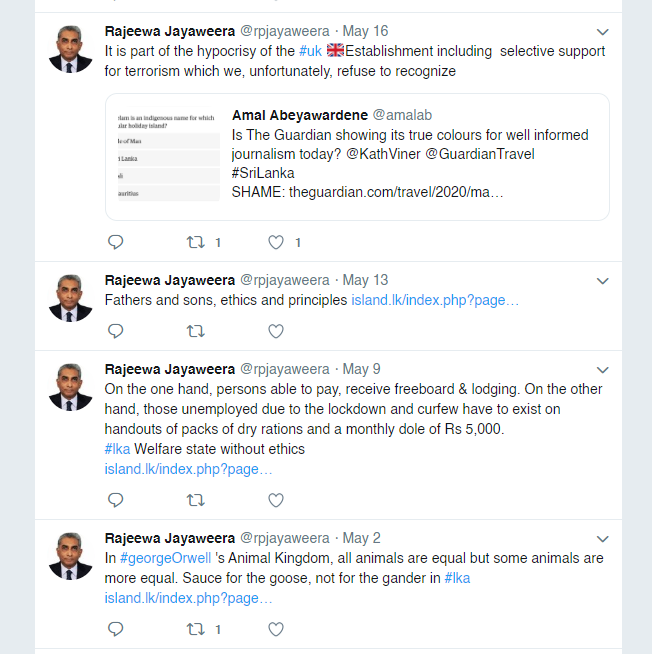
Task: Open the #uk hashtag link
Action: point(310,51)
